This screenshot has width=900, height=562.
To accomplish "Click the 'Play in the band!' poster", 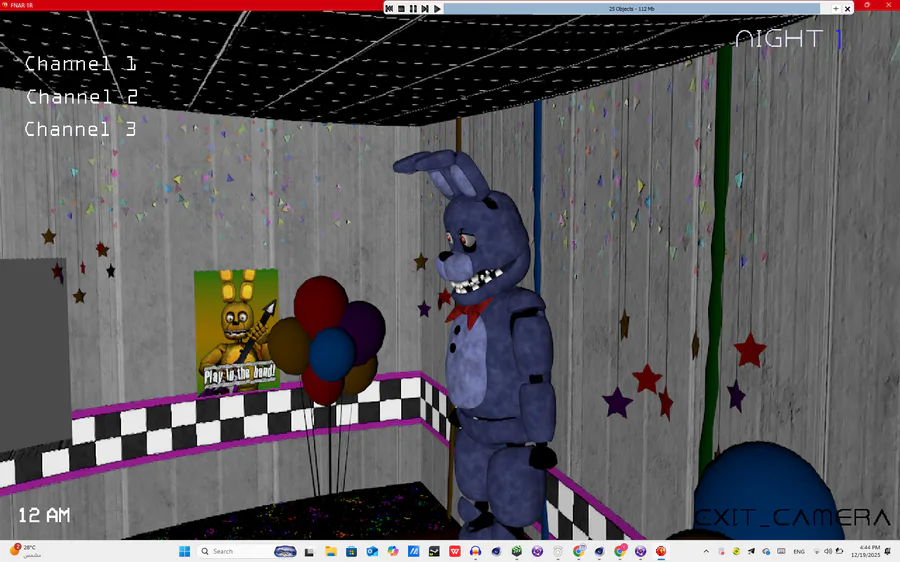I will point(236,332).
